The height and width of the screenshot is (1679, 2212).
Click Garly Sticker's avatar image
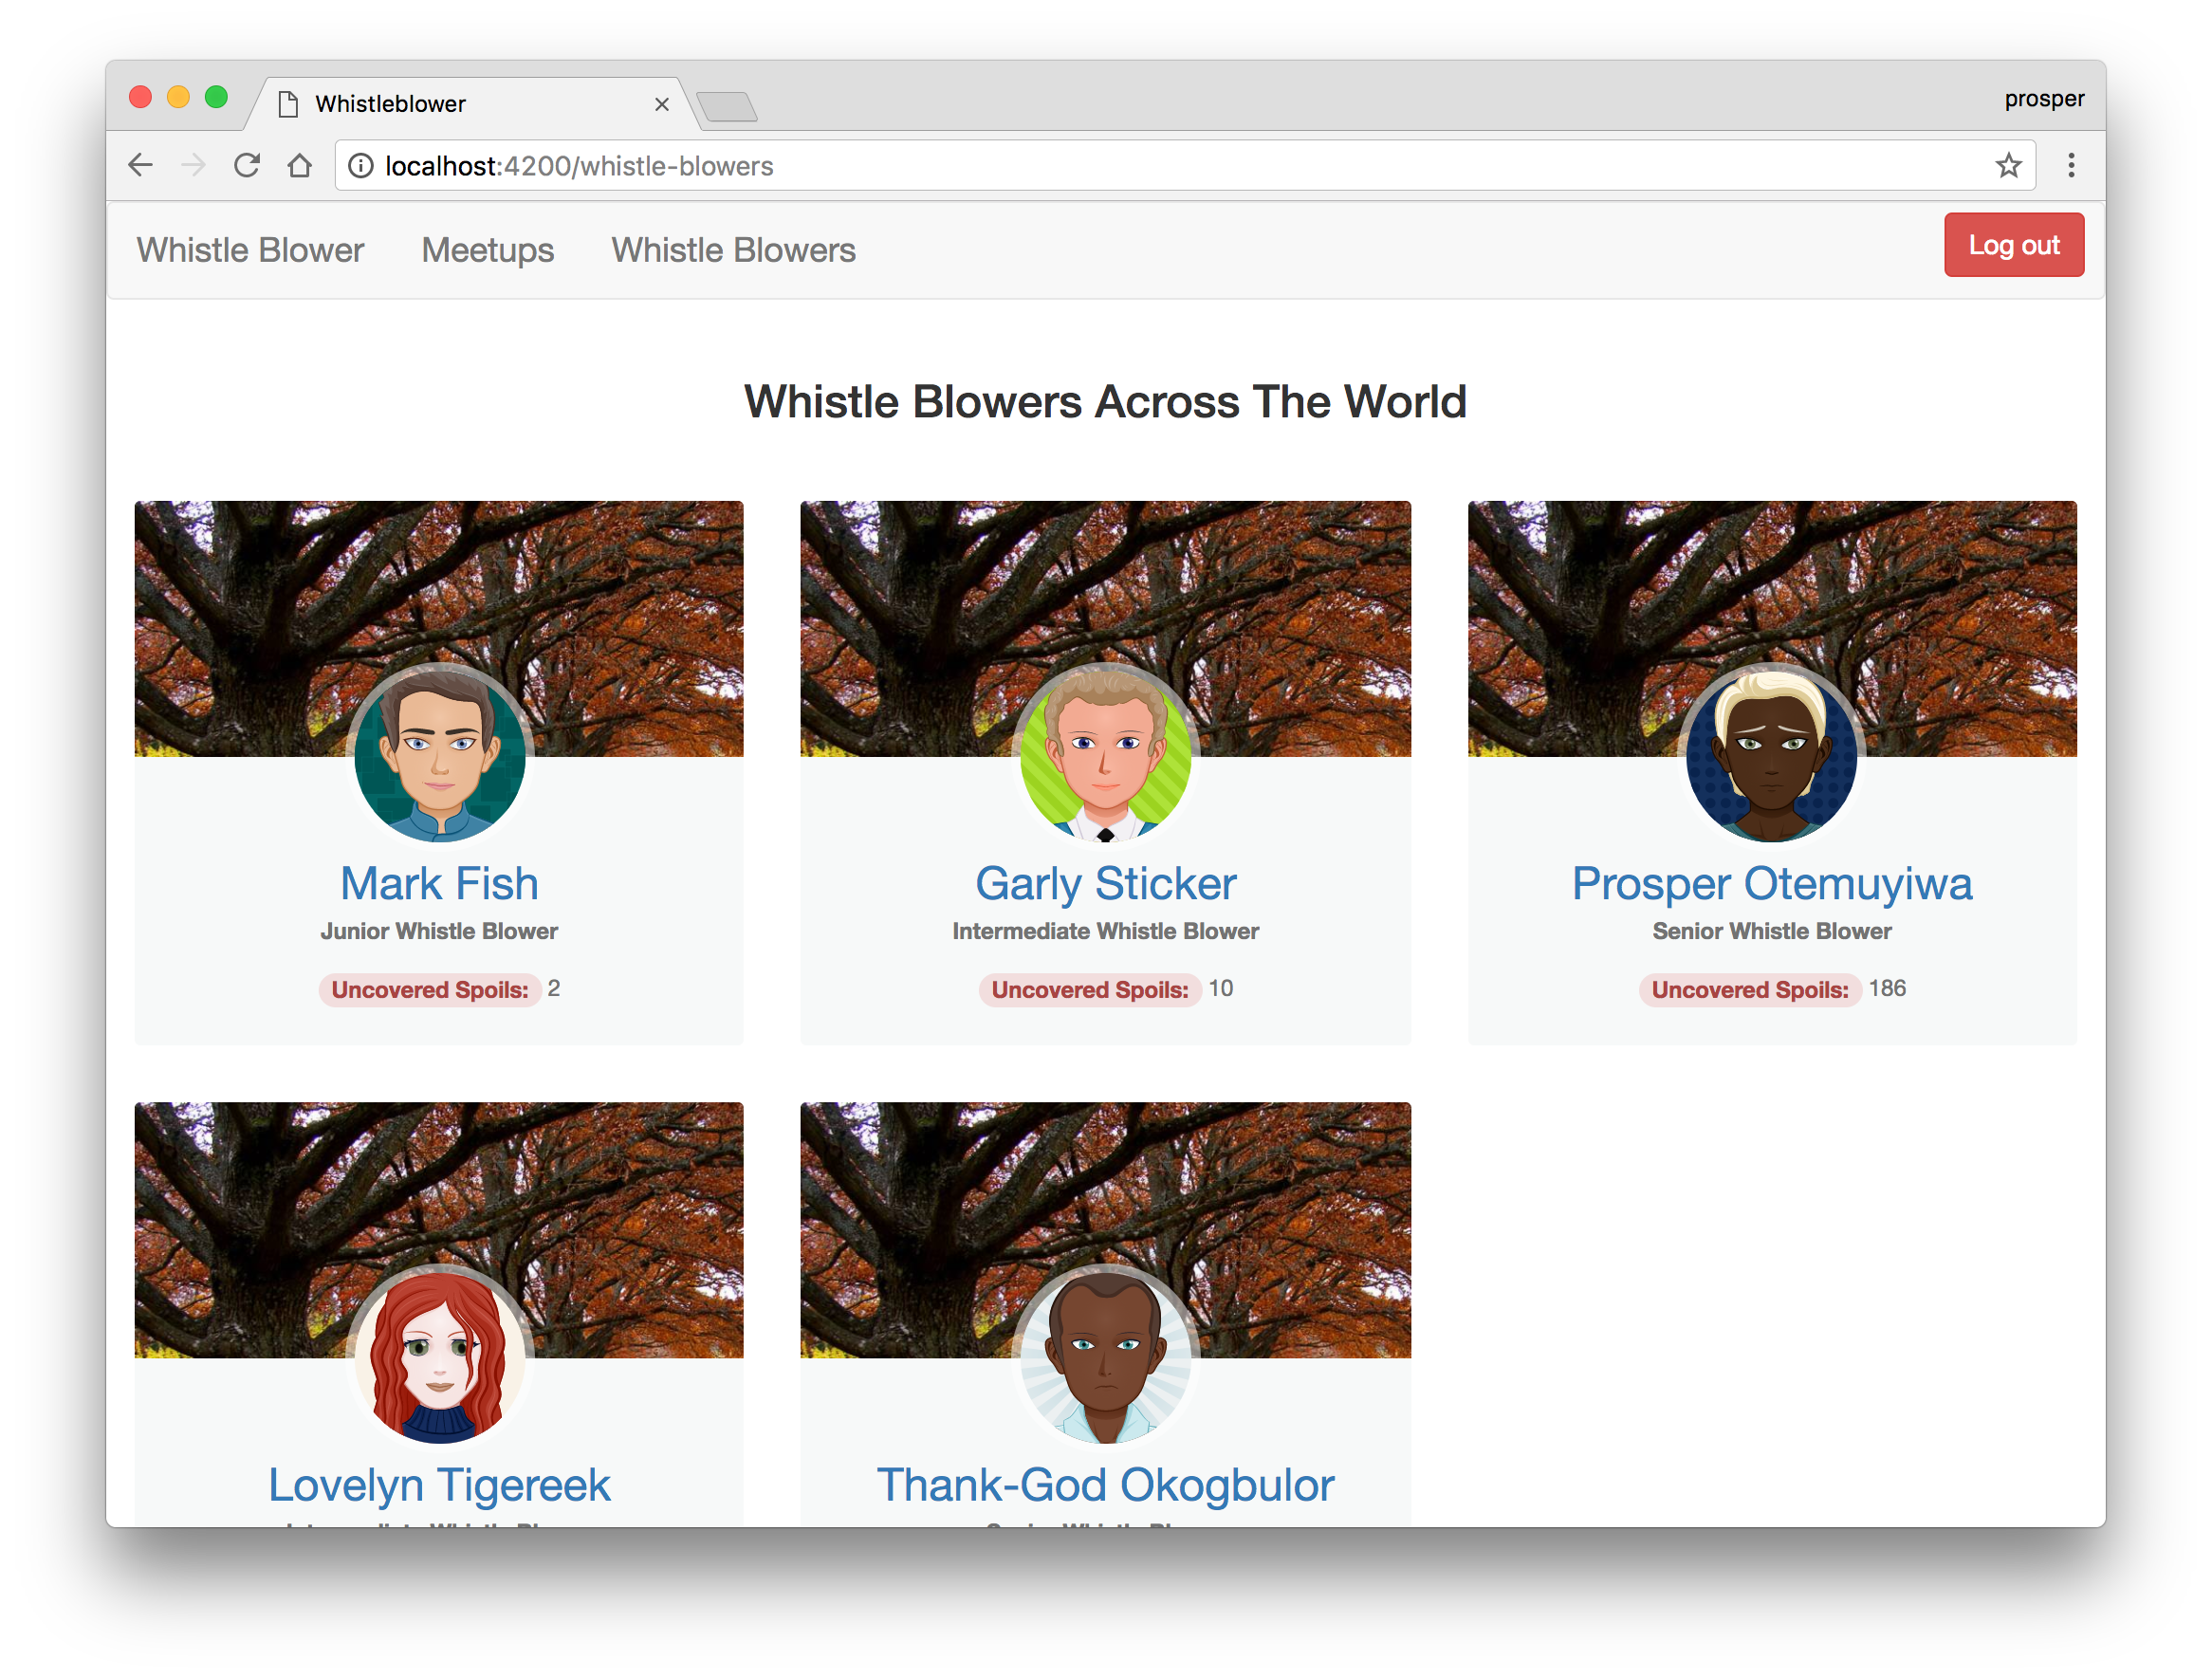1105,754
